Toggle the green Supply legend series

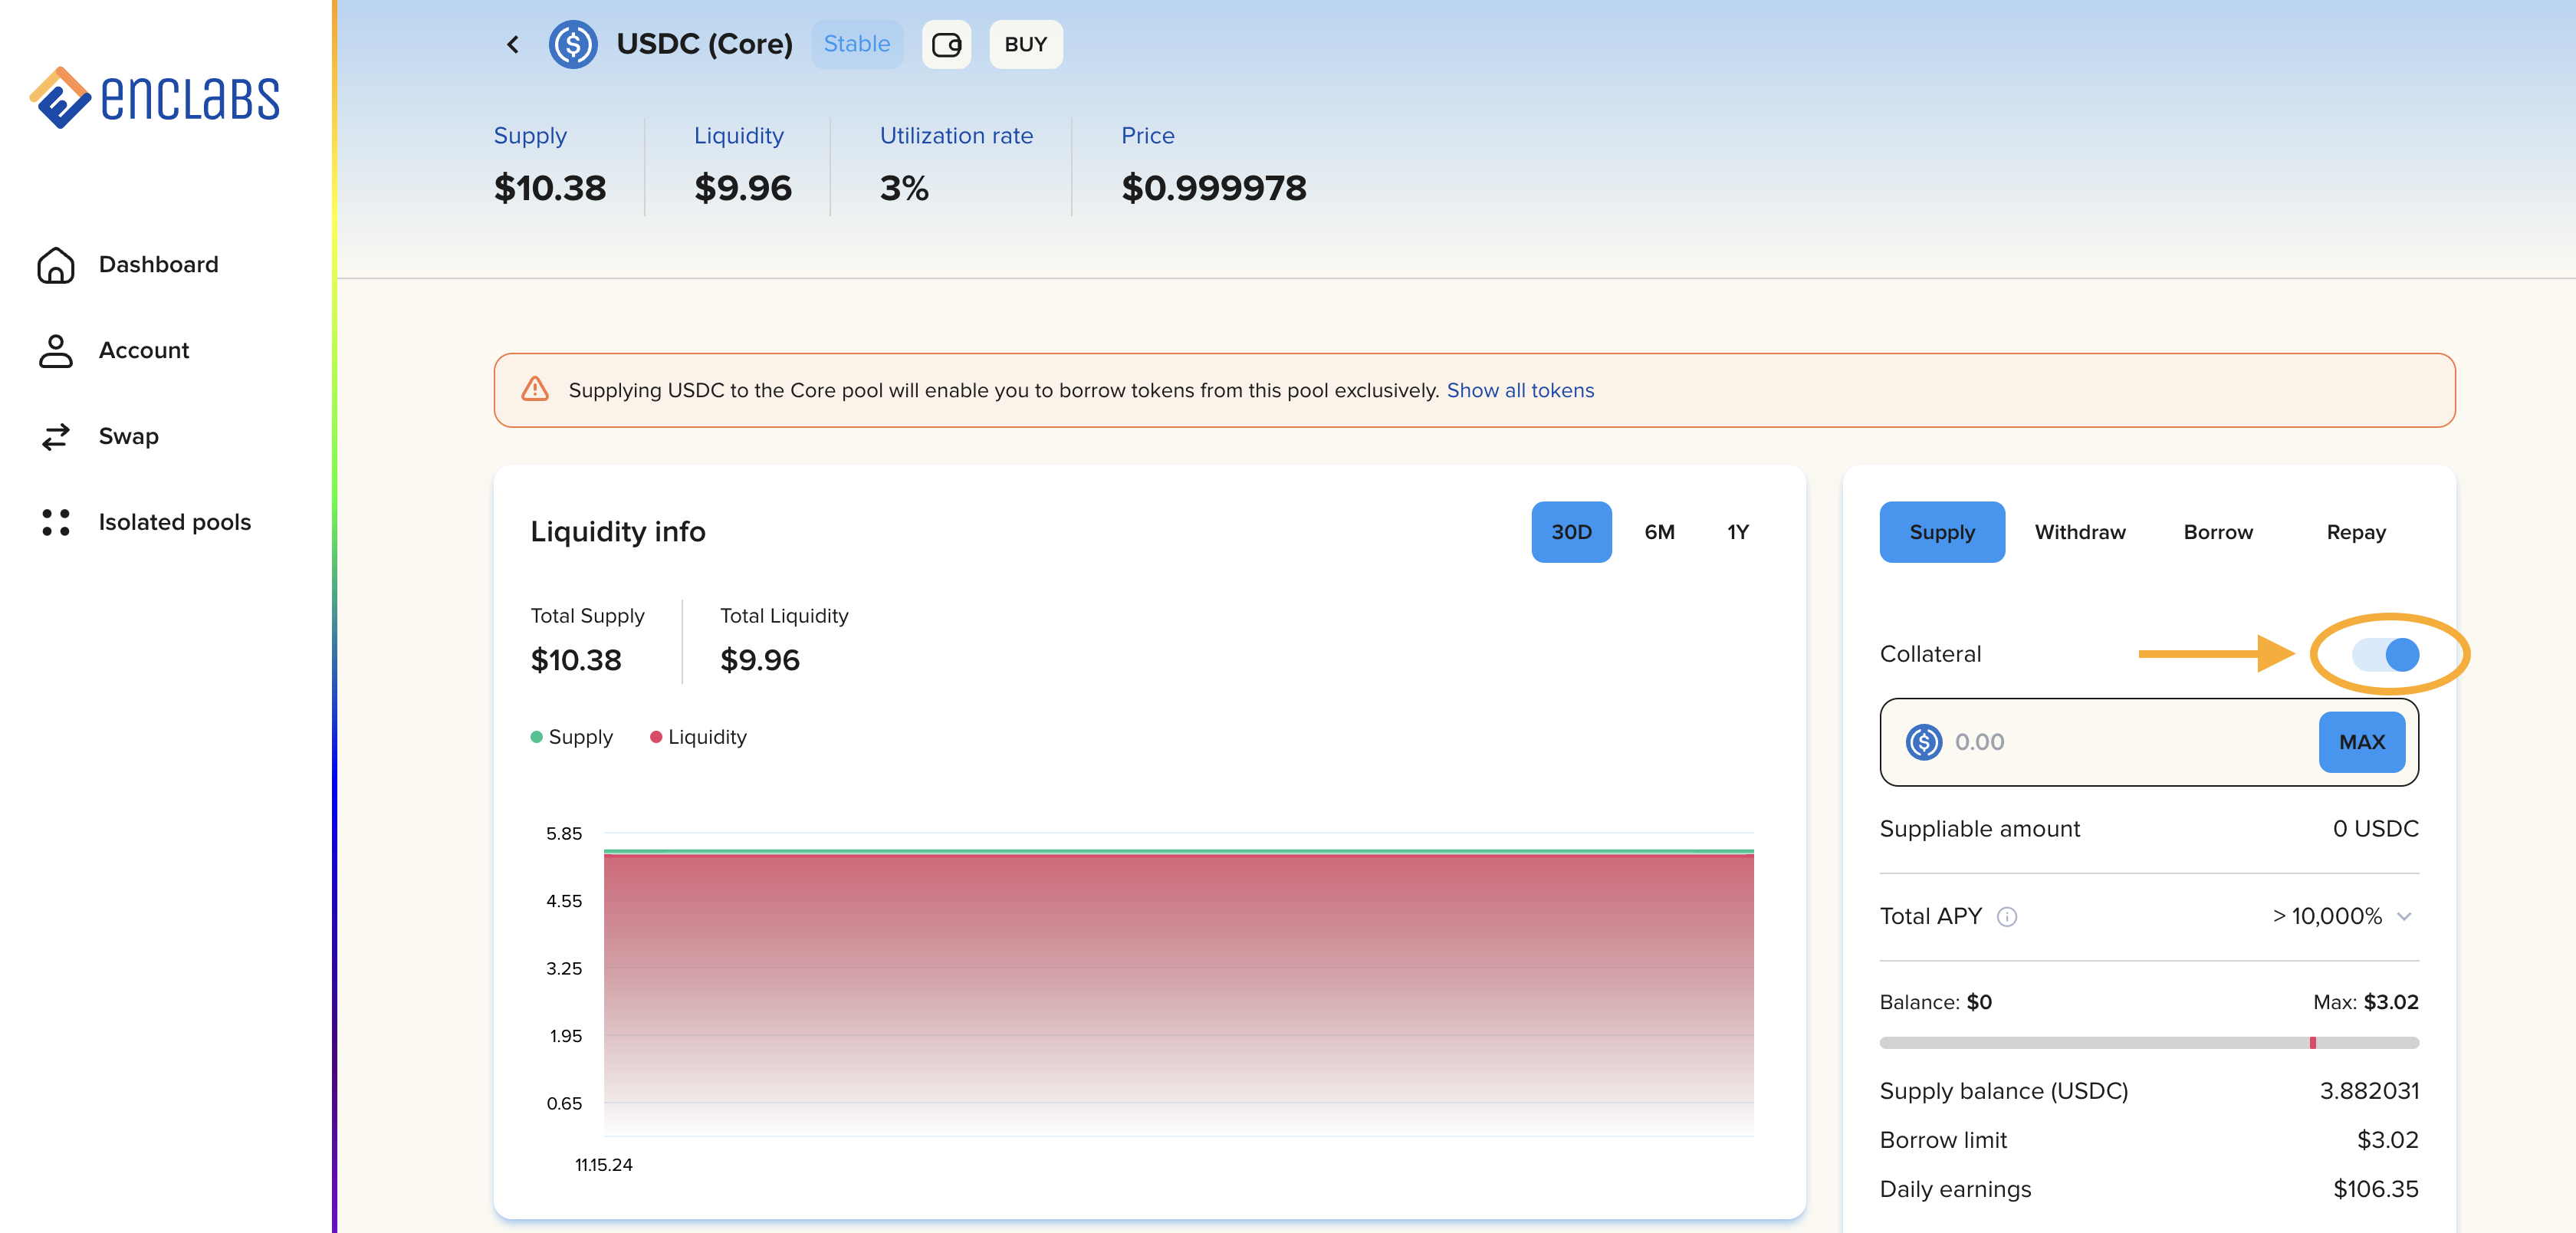point(572,737)
